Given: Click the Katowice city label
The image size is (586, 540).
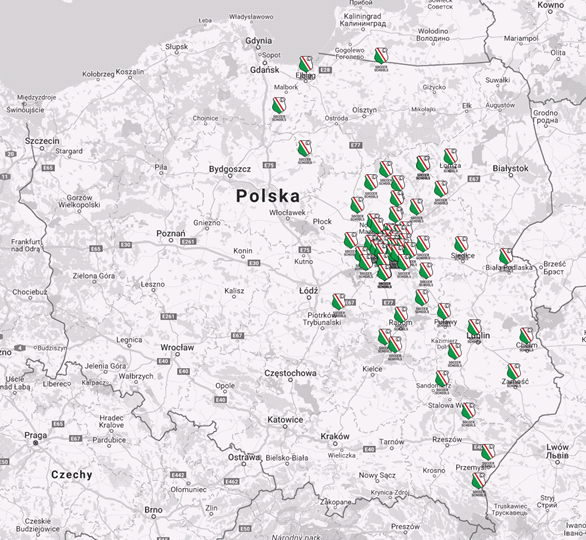Looking at the screenshot, I should [x=285, y=420].
